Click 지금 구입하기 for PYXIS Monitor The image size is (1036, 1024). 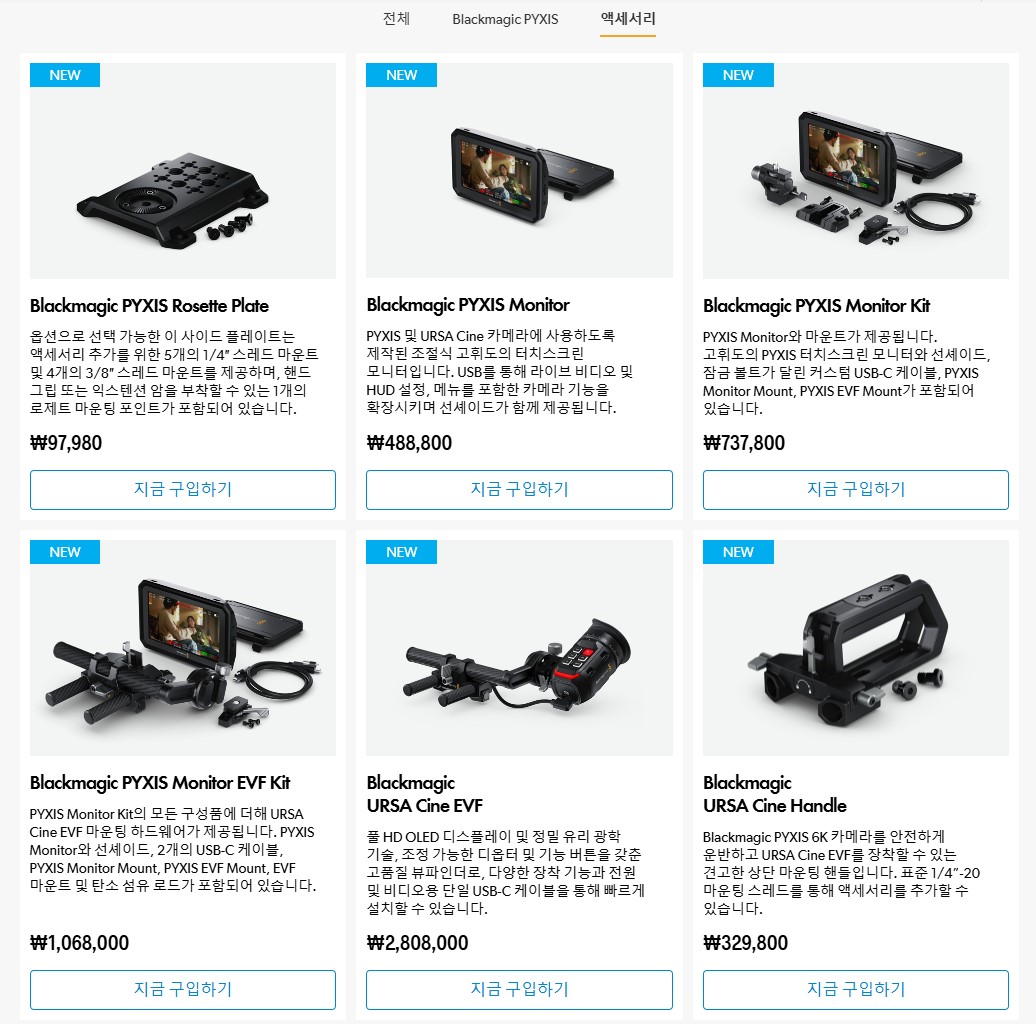click(x=519, y=490)
